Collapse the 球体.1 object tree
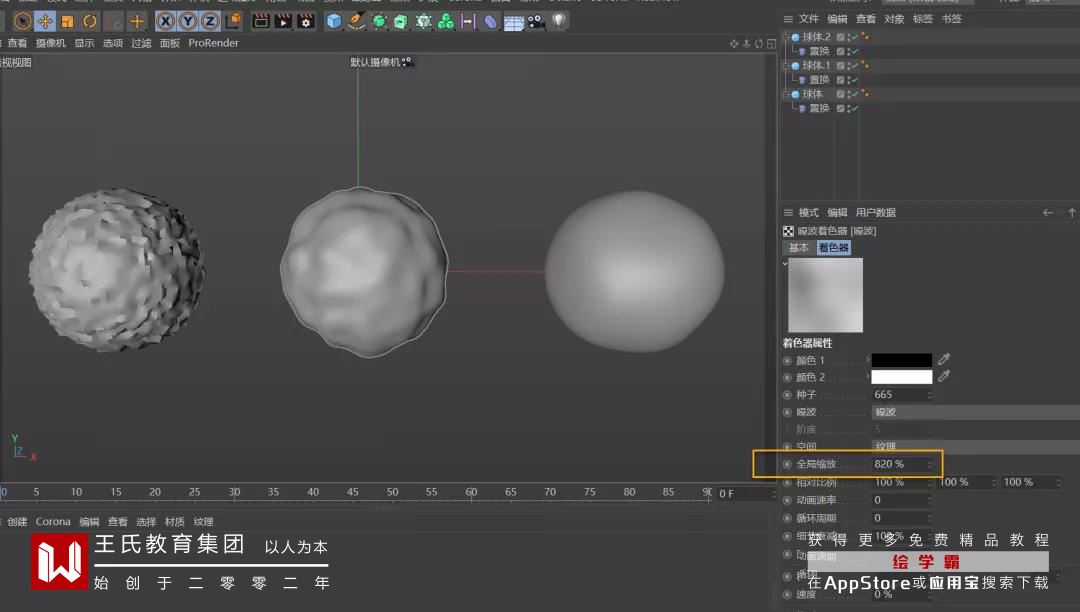Viewport: 1080px width, 612px height. click(785, 65)
